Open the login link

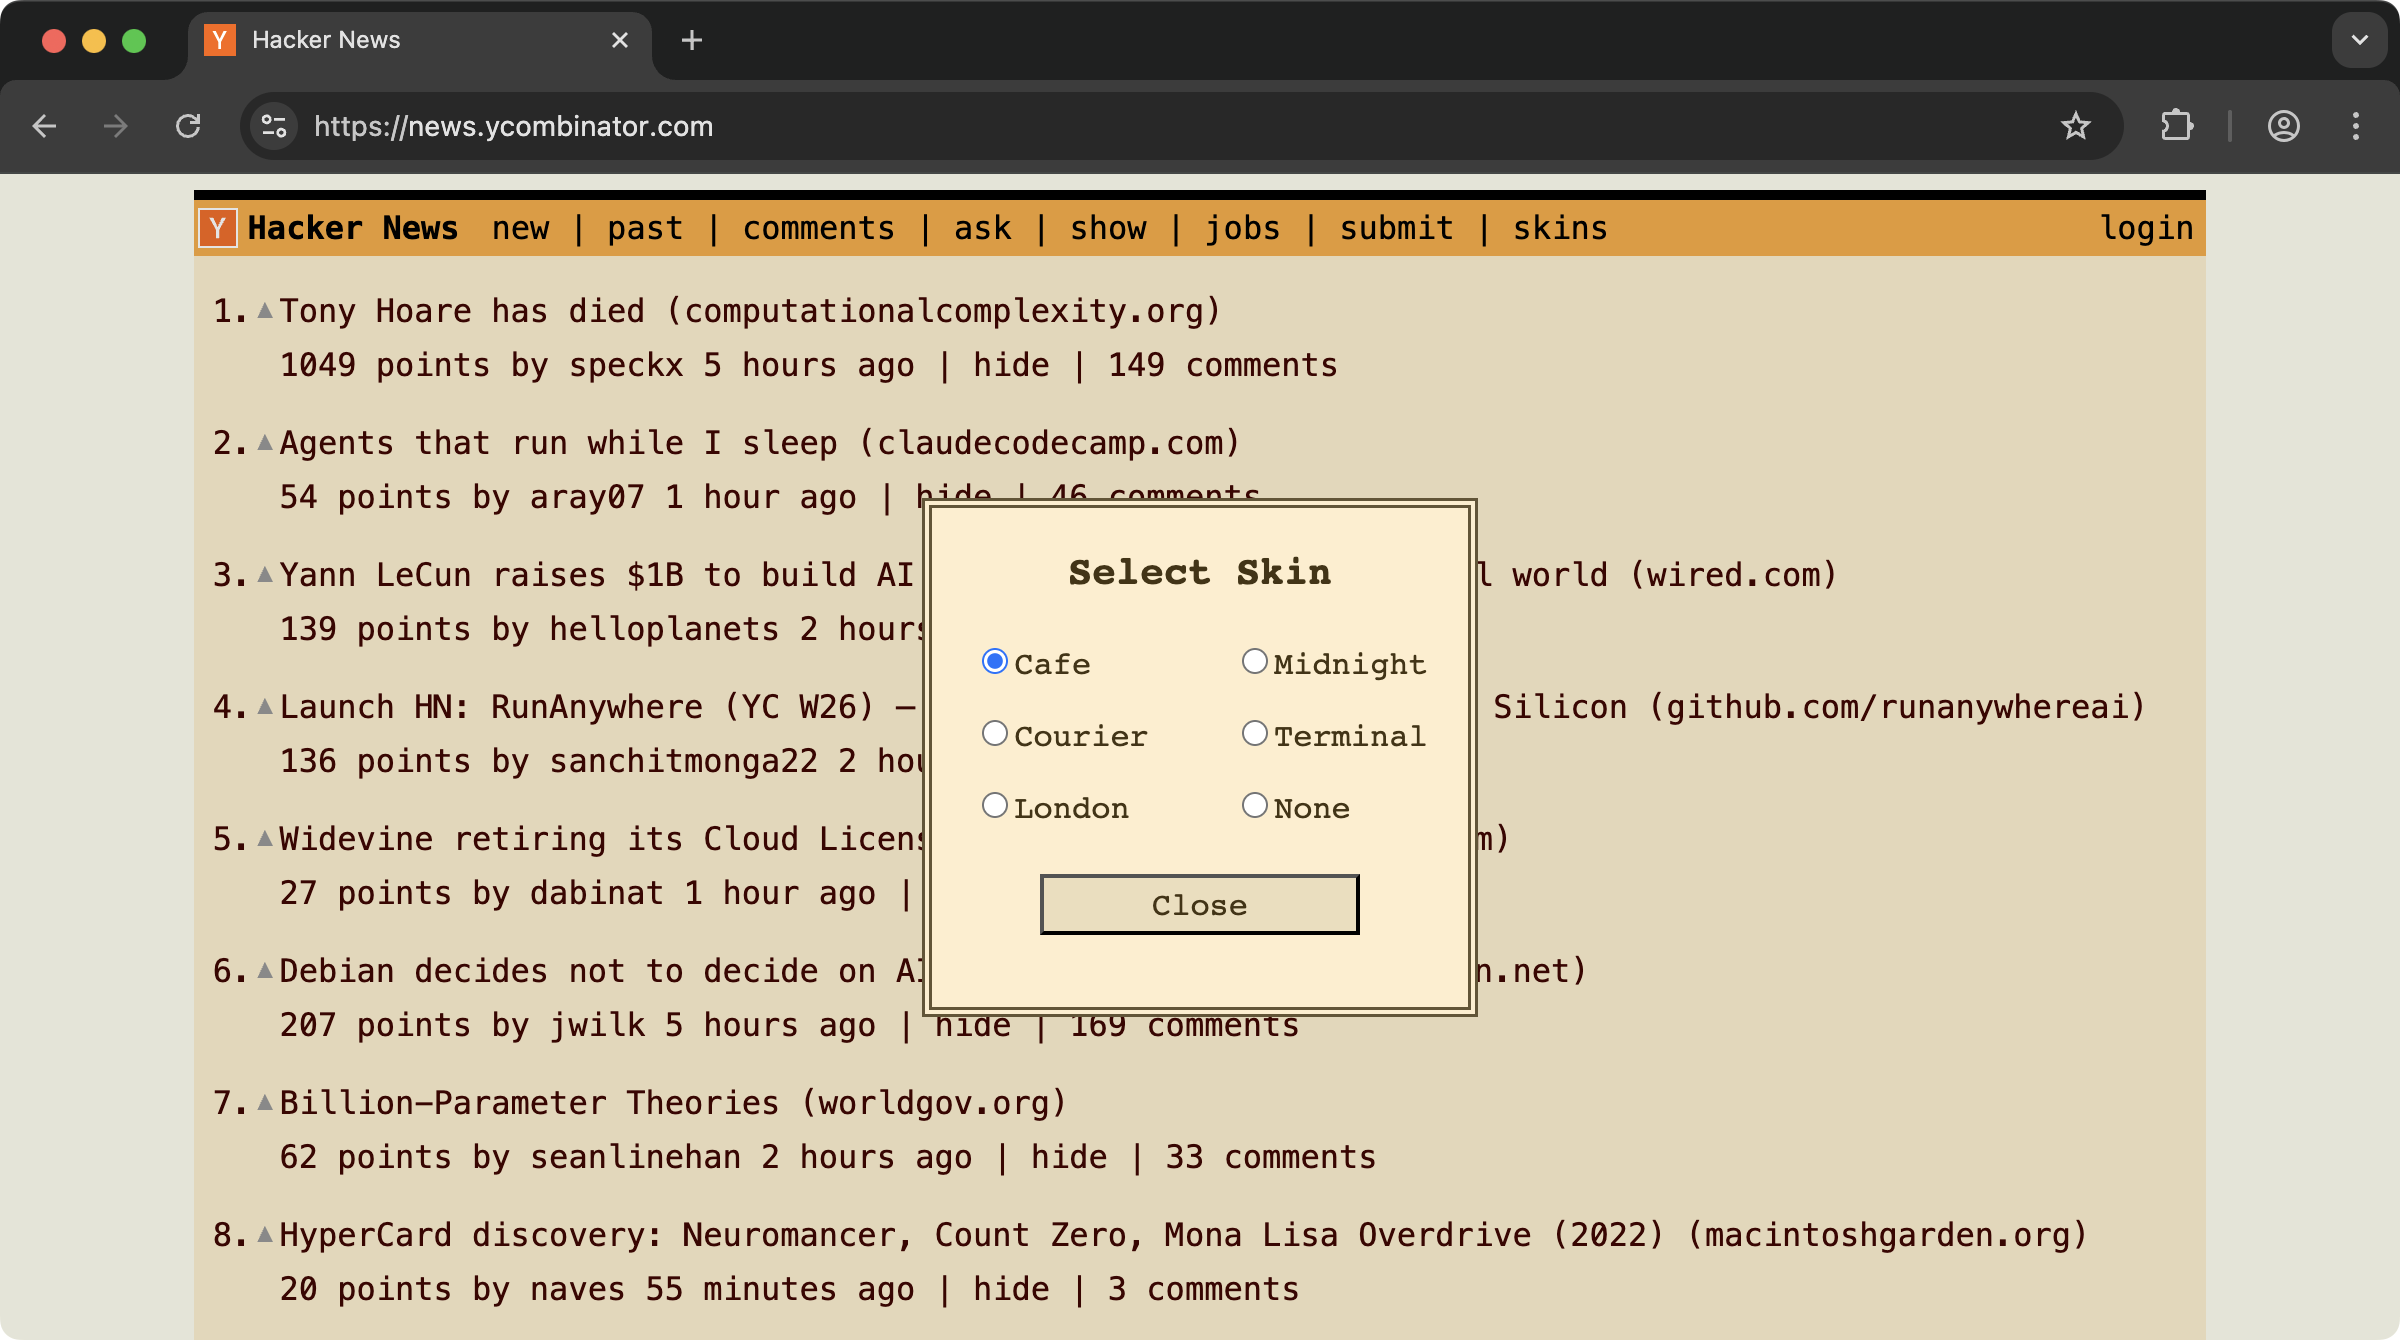click(2146, 228)
